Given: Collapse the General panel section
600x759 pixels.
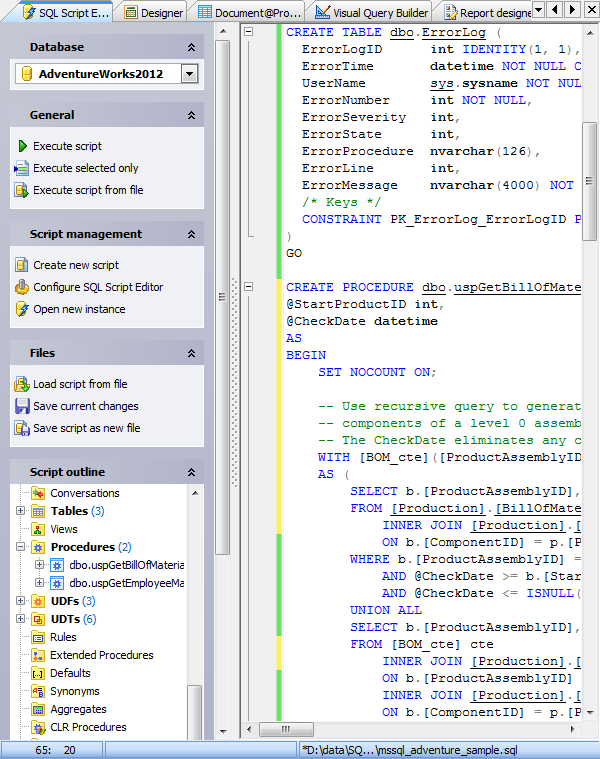Looking at the screenshot, I should coord(190,116).
